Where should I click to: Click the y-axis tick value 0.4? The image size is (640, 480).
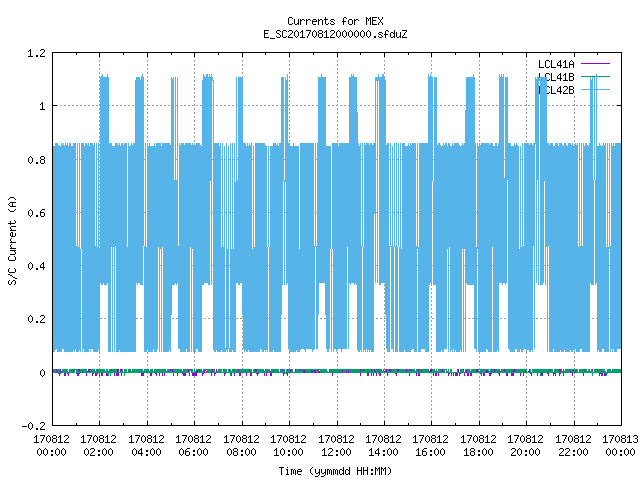click(36, 266)
